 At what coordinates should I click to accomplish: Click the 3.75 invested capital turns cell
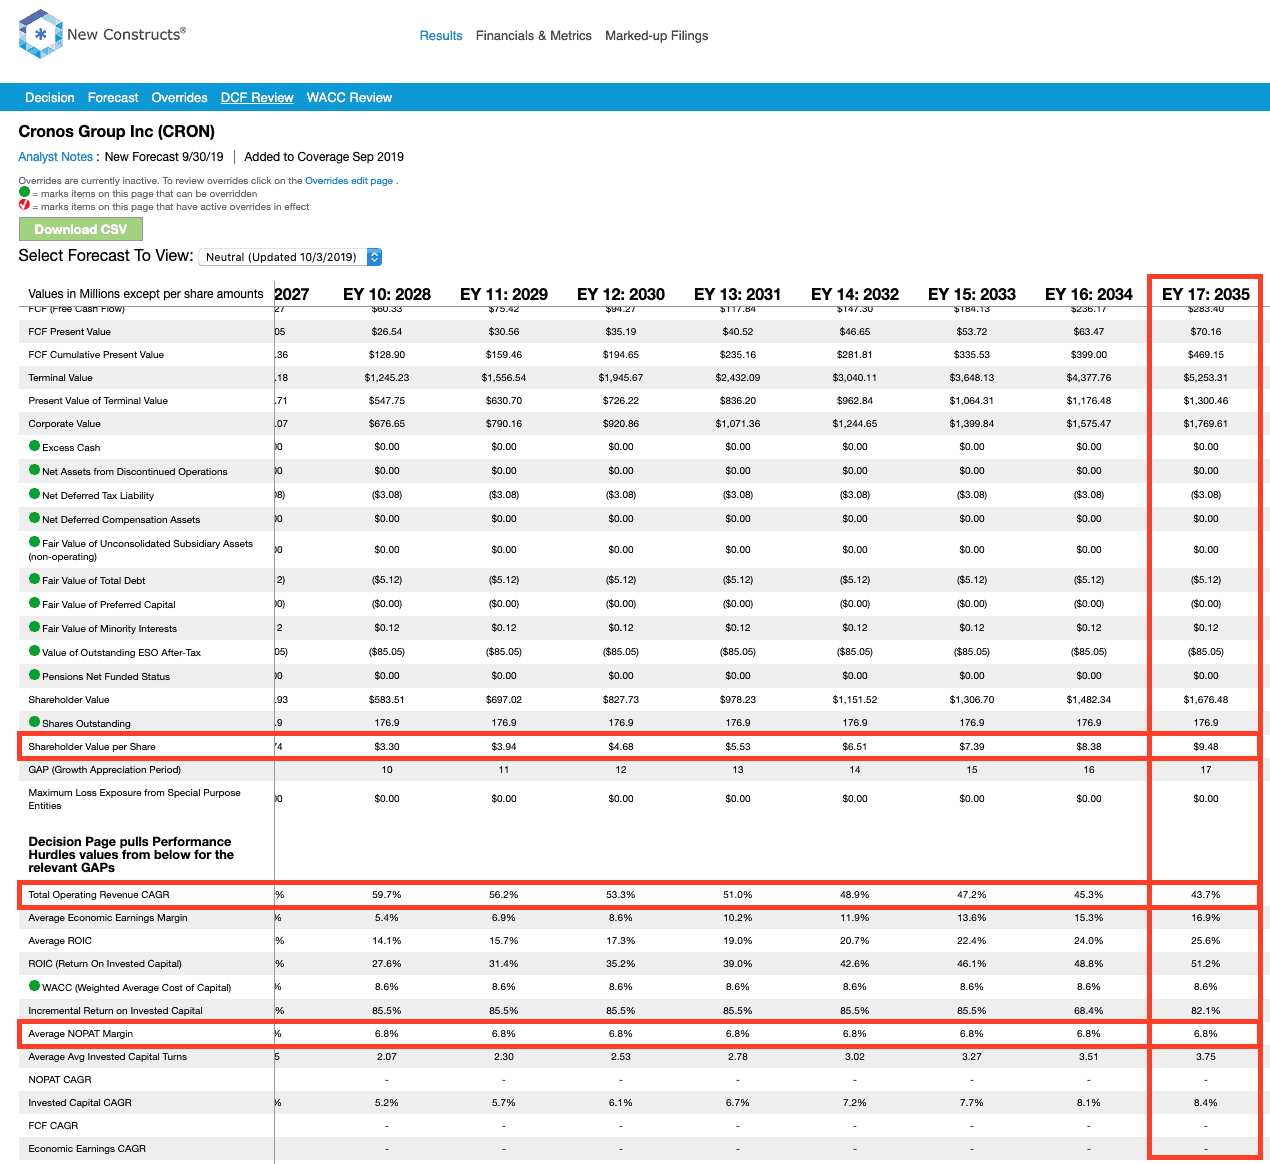pyautogui.click(x=1206, y=1057)
